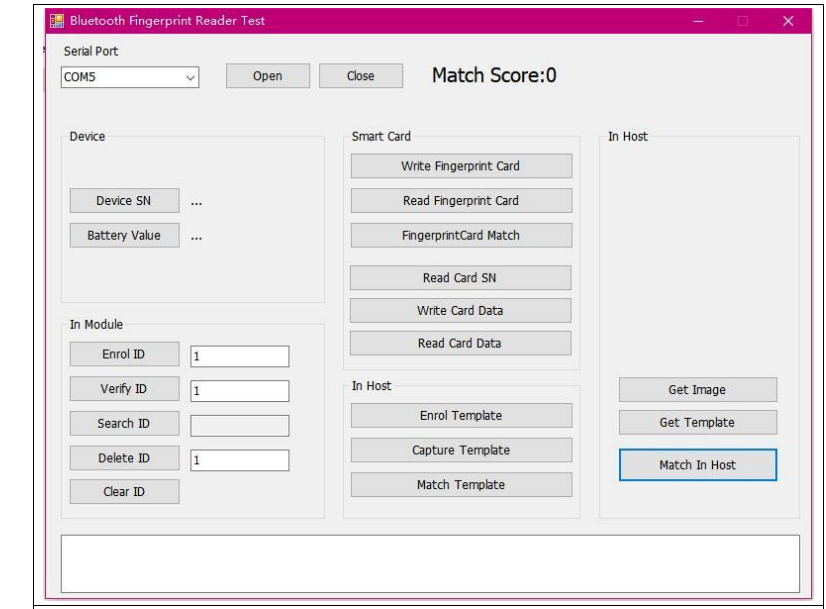Click Write Fingerprint Card
Viewport: 826px width, 609px height.
click(460, 166)
